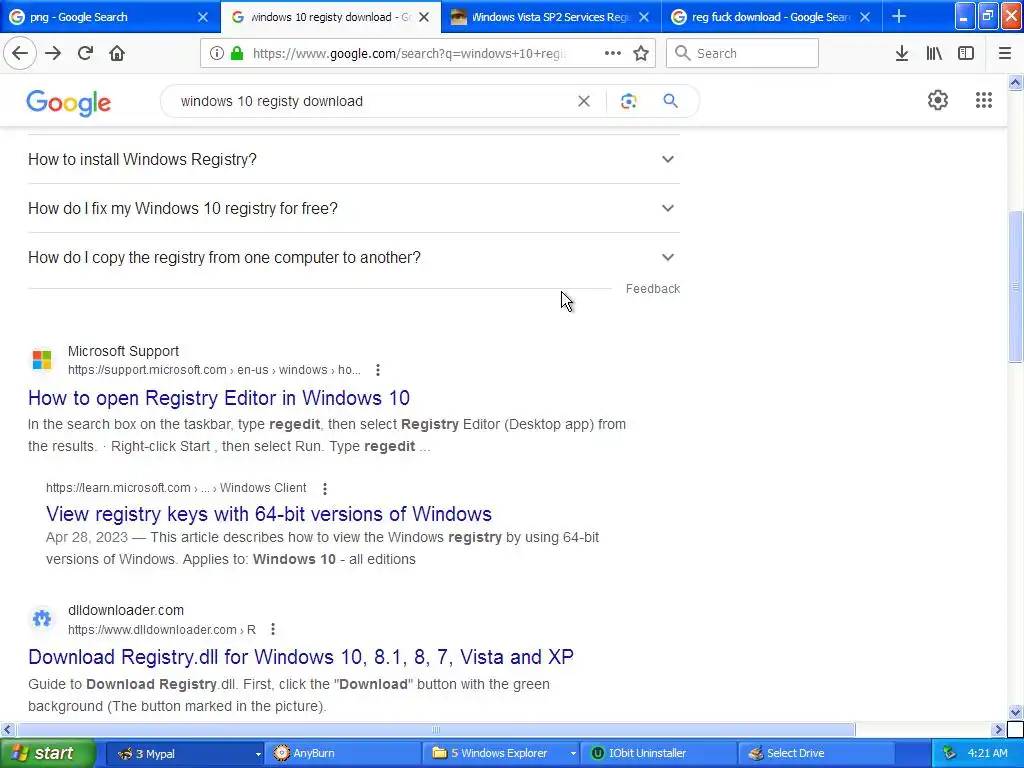Clear the Google search query with X
Screen dimensions: 1024x768
[x=584, y=101]
